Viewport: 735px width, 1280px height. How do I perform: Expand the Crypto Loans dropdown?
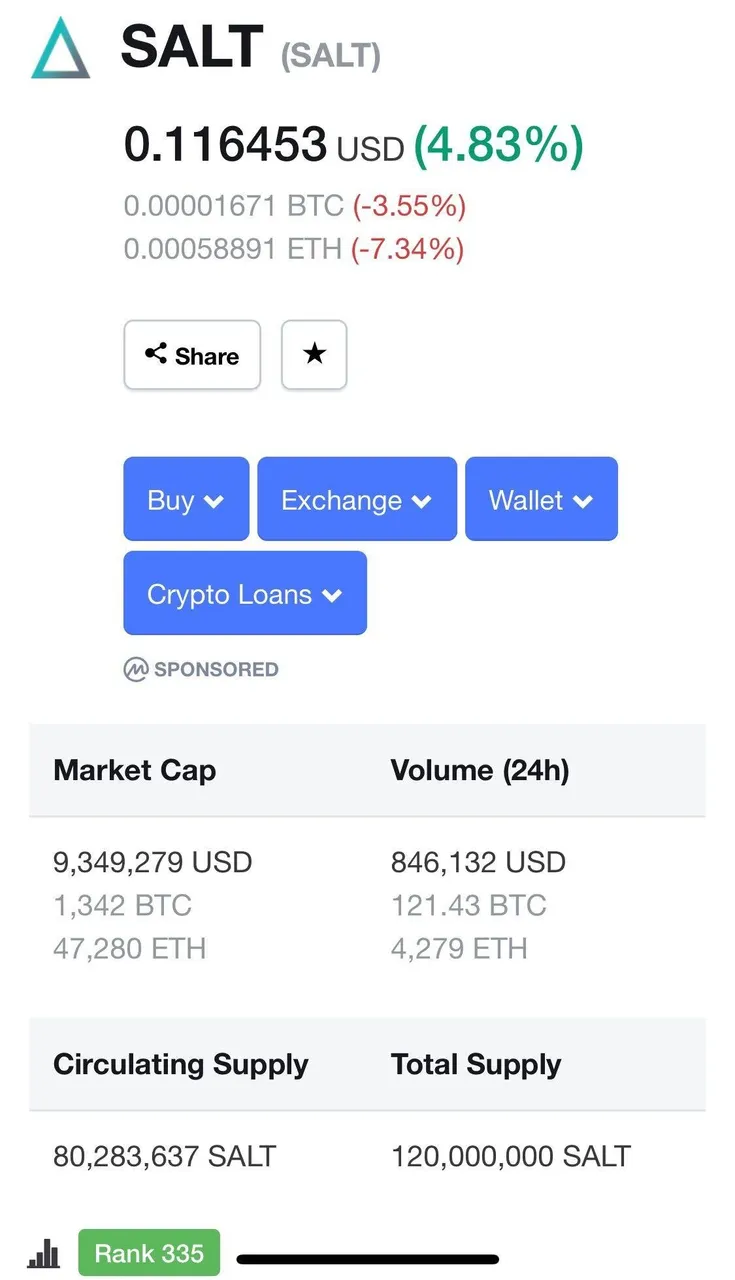tap(245, 593)
